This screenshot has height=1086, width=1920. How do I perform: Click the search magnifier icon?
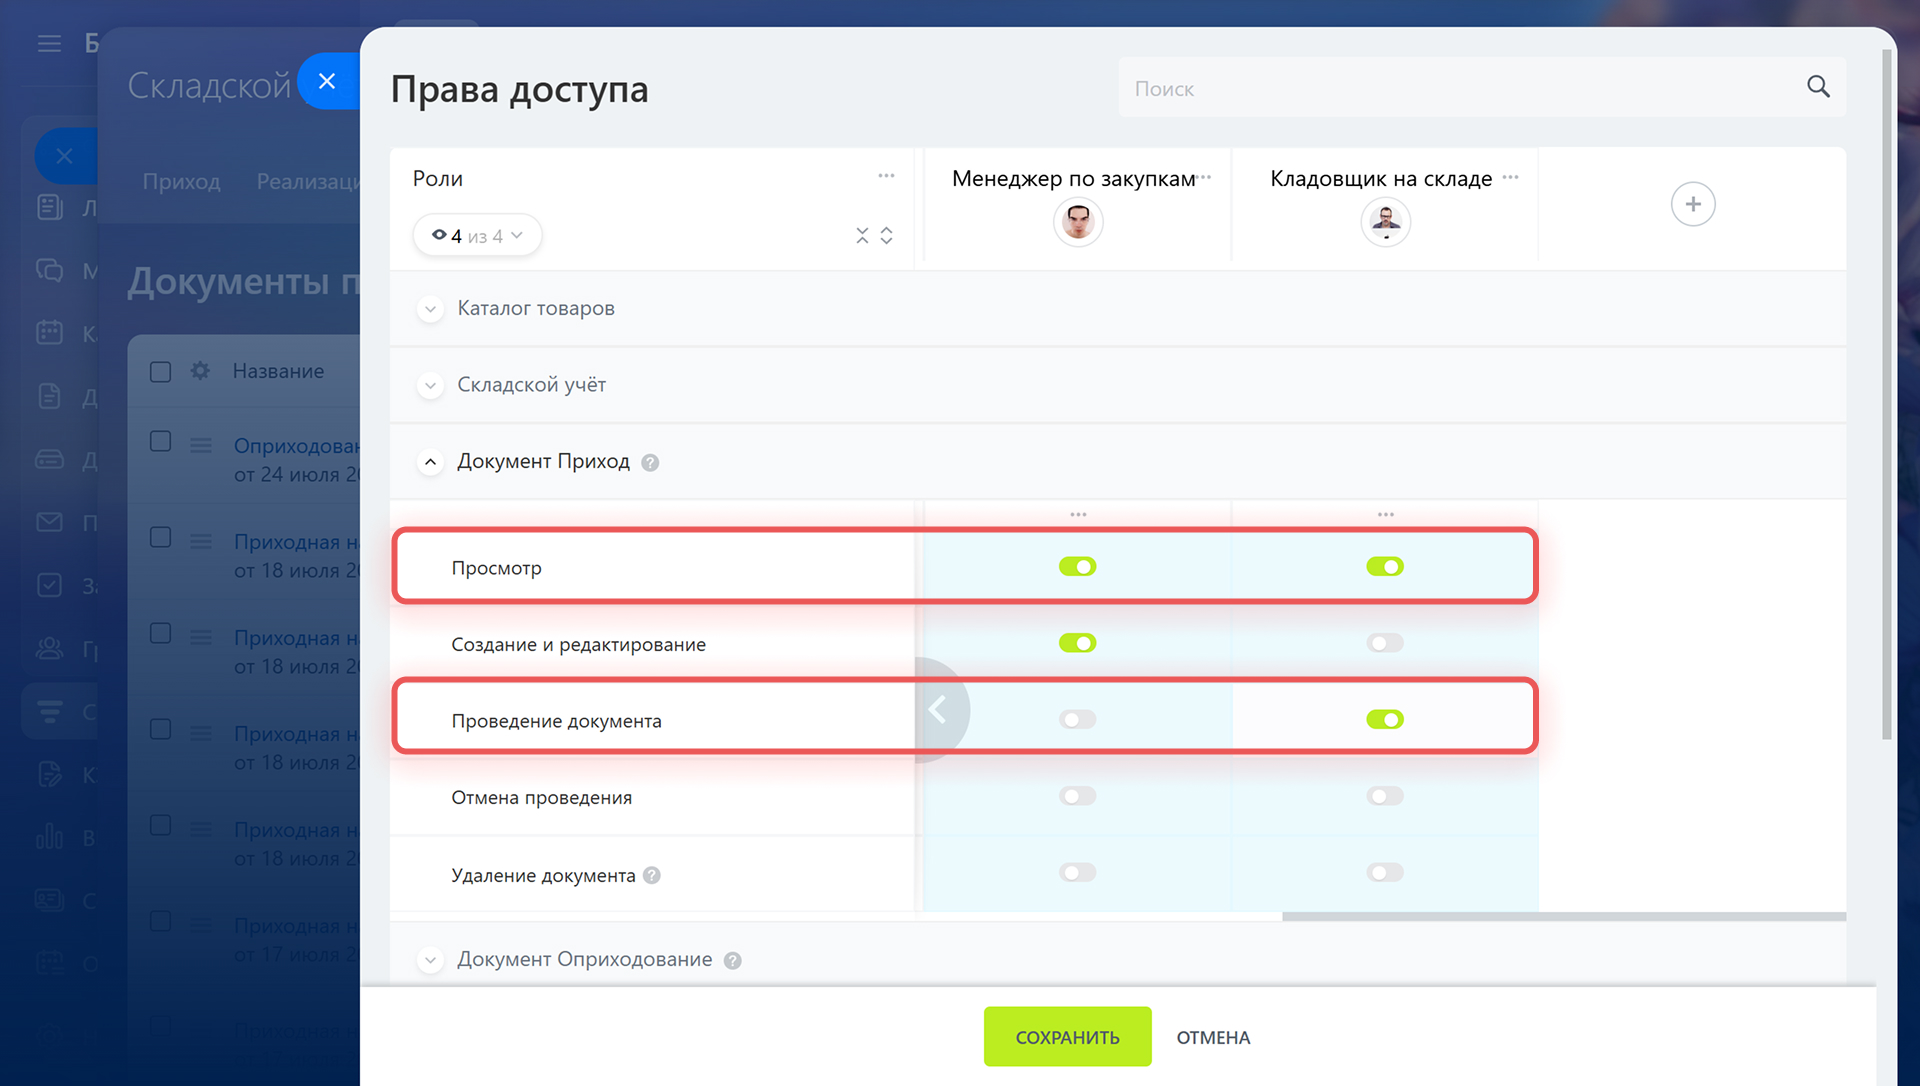[x=1818, y=87]
